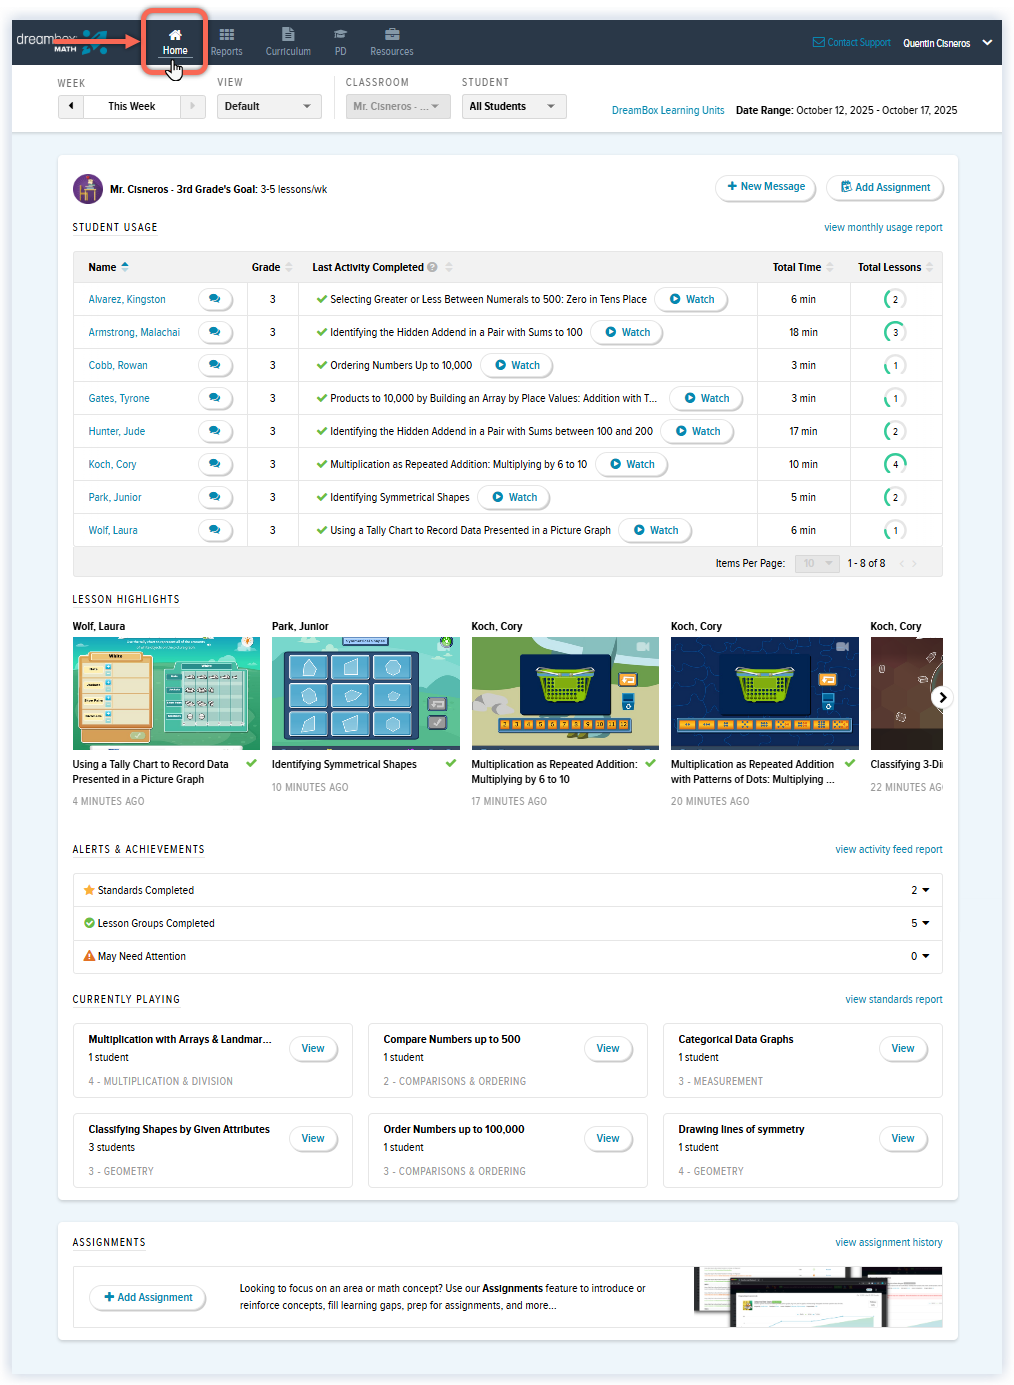View Multiplication with Arrays & Landmarks
The width and height of the screenshot is (1014, 1385).
(x=313, y=1048)
